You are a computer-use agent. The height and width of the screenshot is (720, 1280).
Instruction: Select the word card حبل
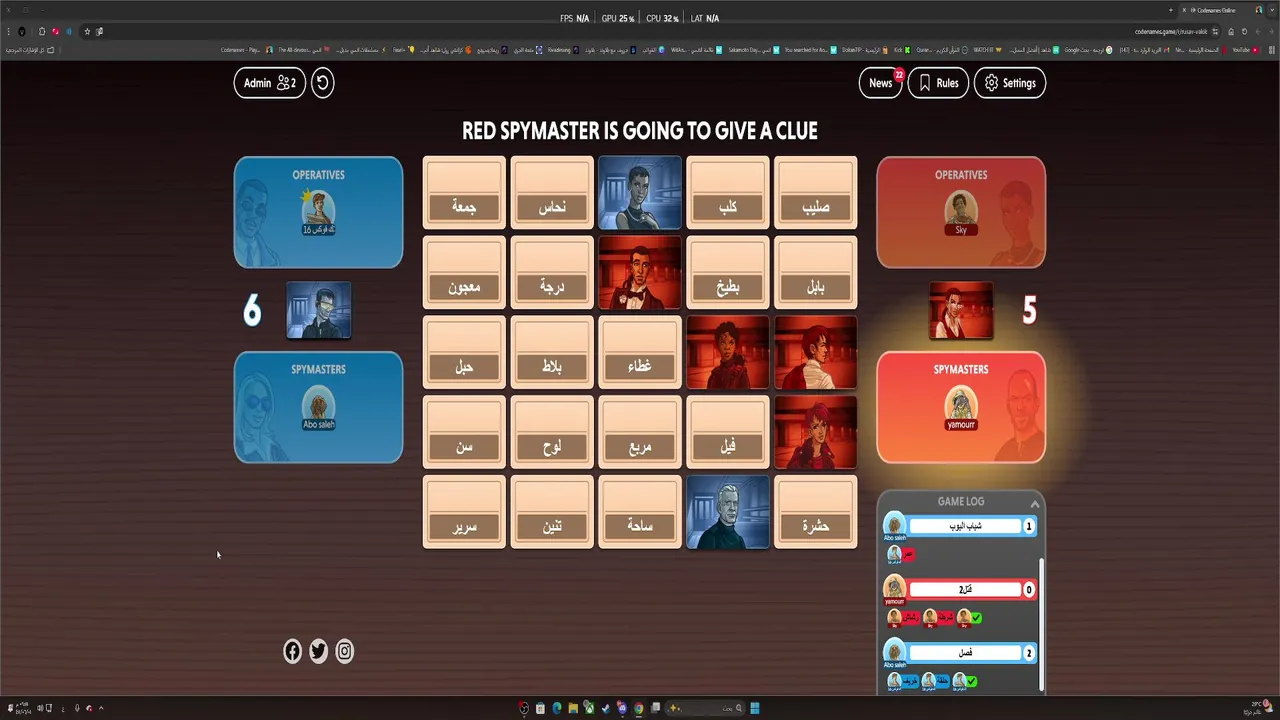click(x=464, y=353)
